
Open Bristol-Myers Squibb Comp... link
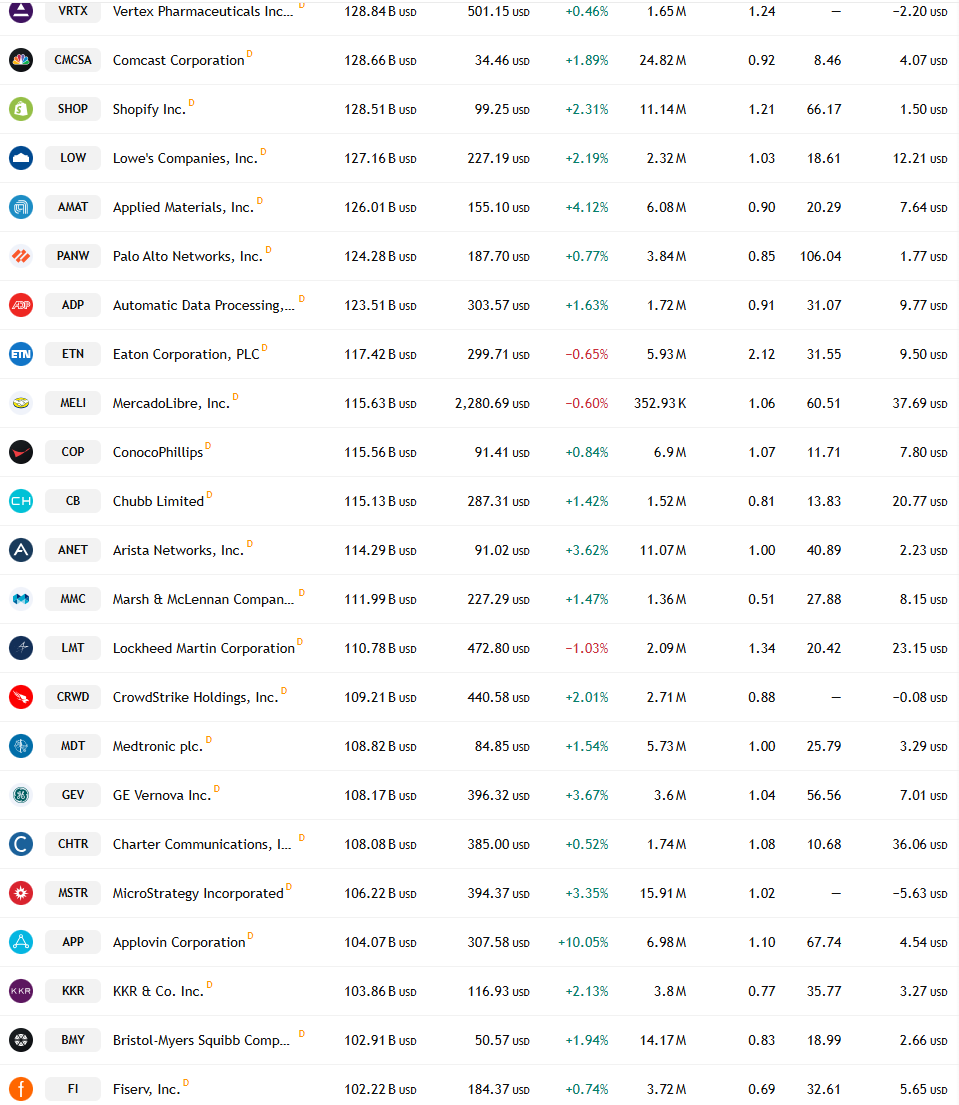202,1040
